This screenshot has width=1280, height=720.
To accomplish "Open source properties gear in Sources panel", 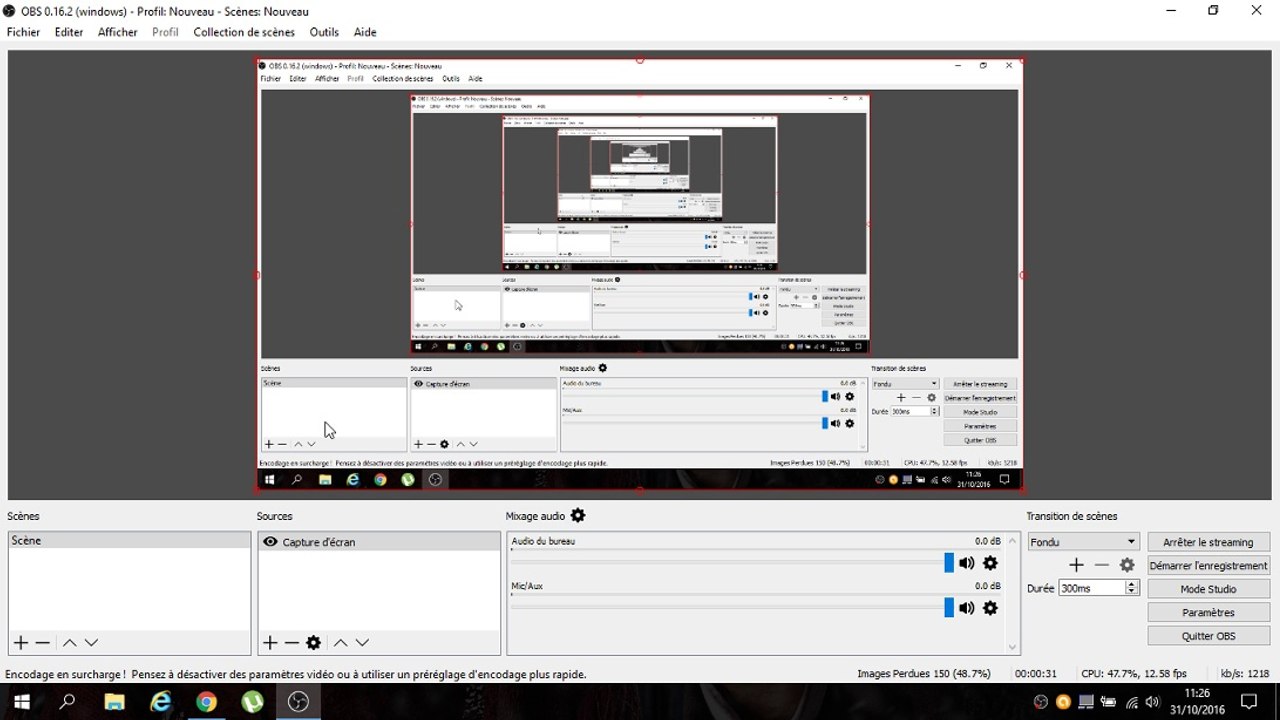I will click(x=314, y=643).
